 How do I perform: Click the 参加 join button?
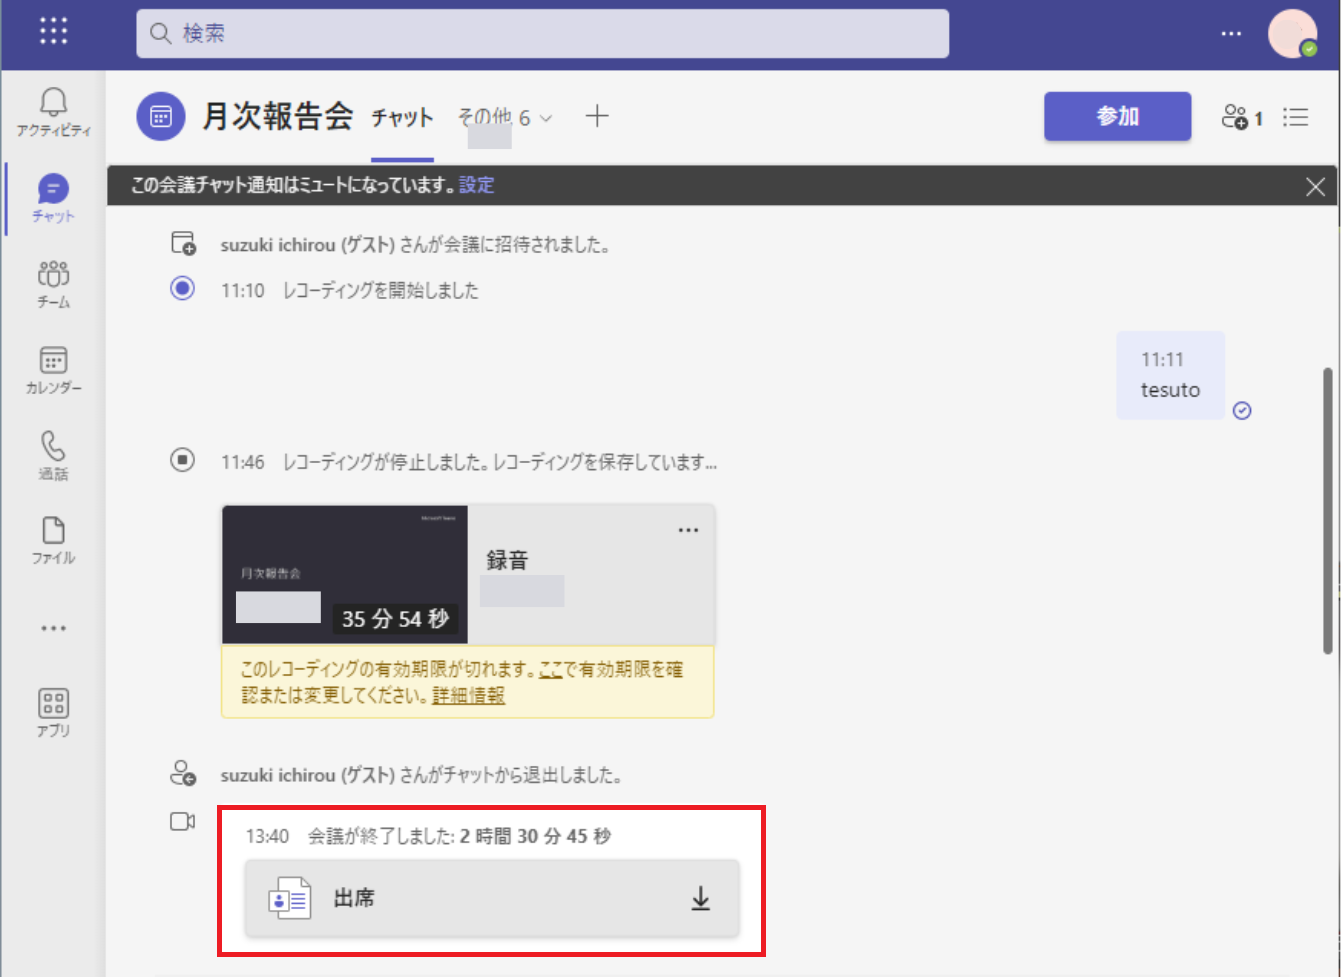tap(1117, 117)
